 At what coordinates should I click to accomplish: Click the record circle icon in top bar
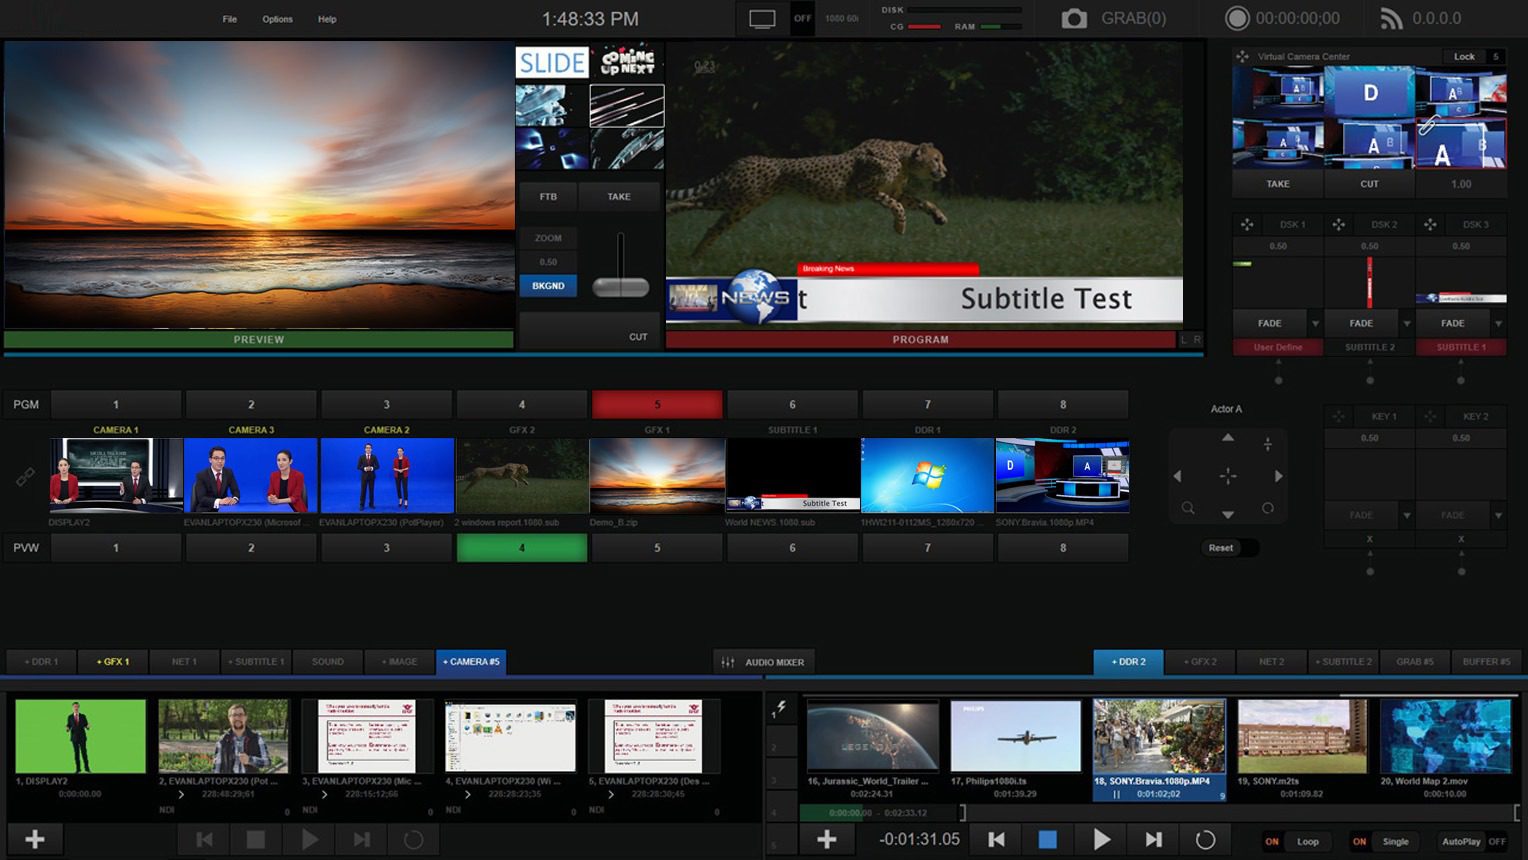point(1237,19)
